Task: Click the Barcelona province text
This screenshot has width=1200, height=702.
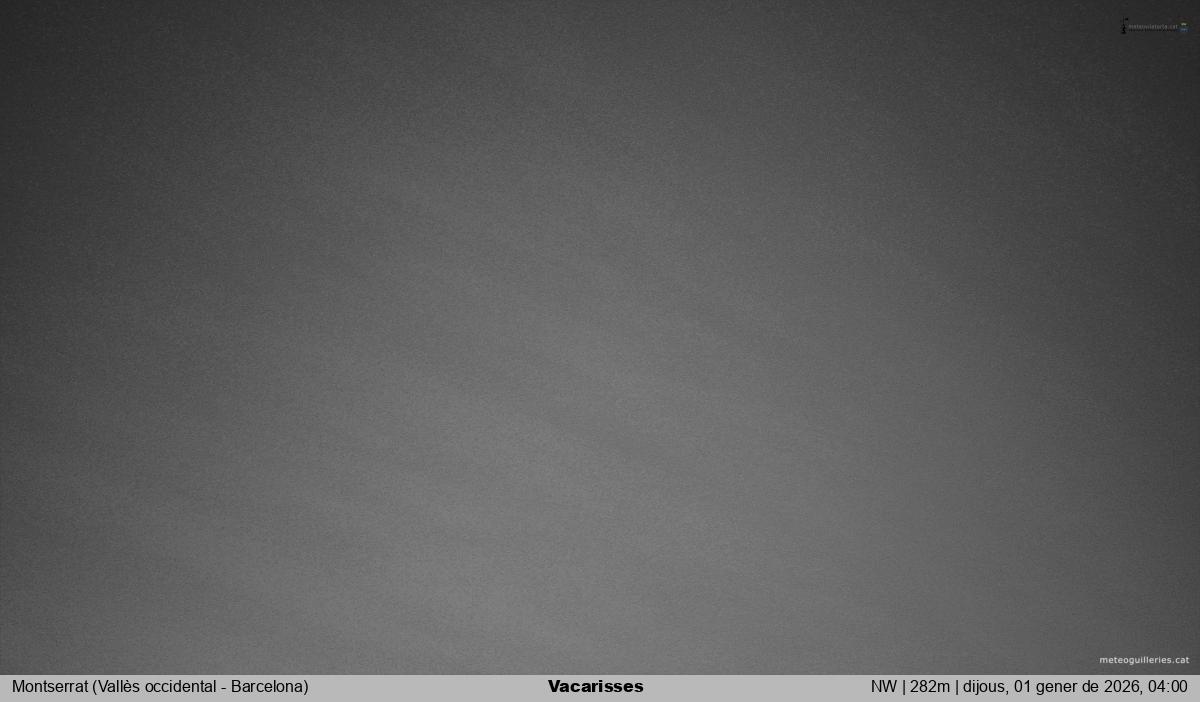Action: coord(267,687)
